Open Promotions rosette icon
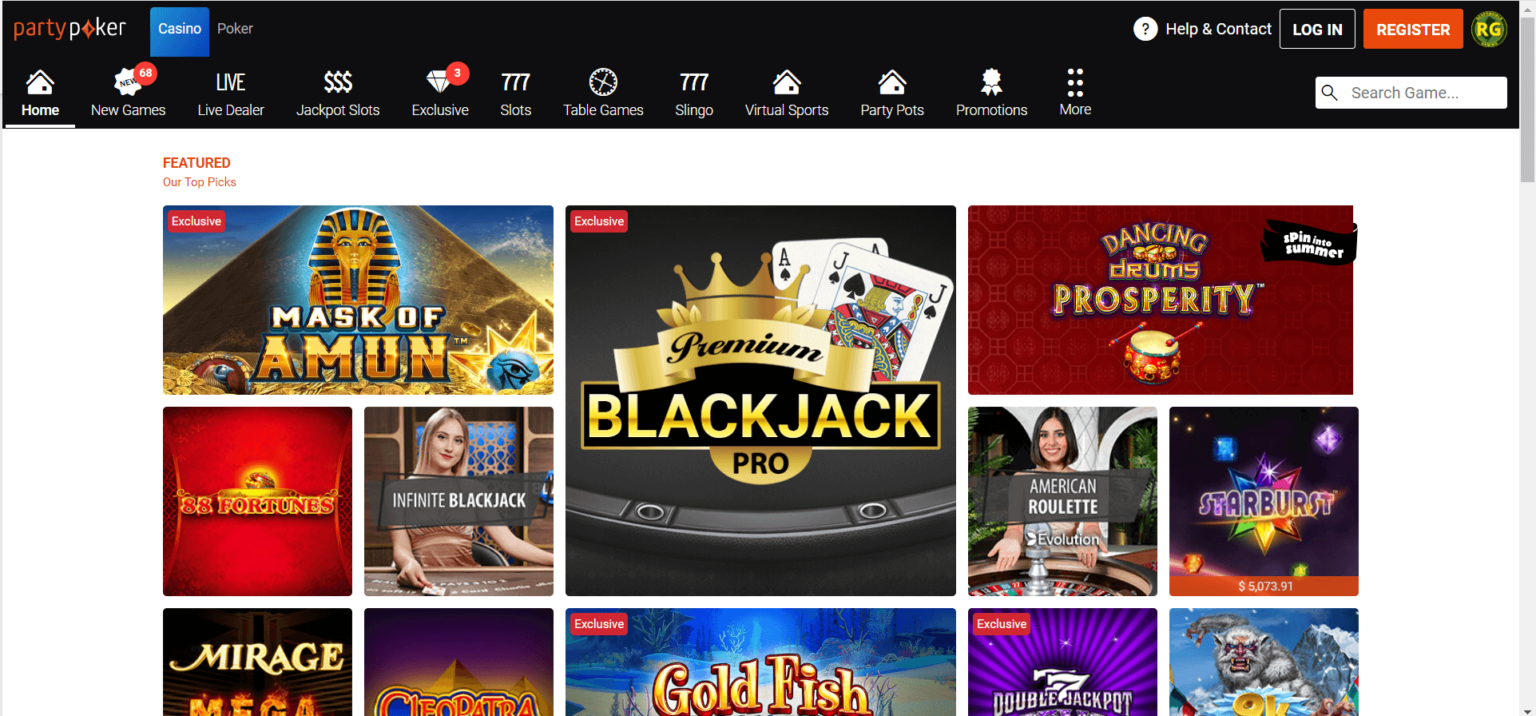The image size is (1536, 716). (x=991, y=82)
